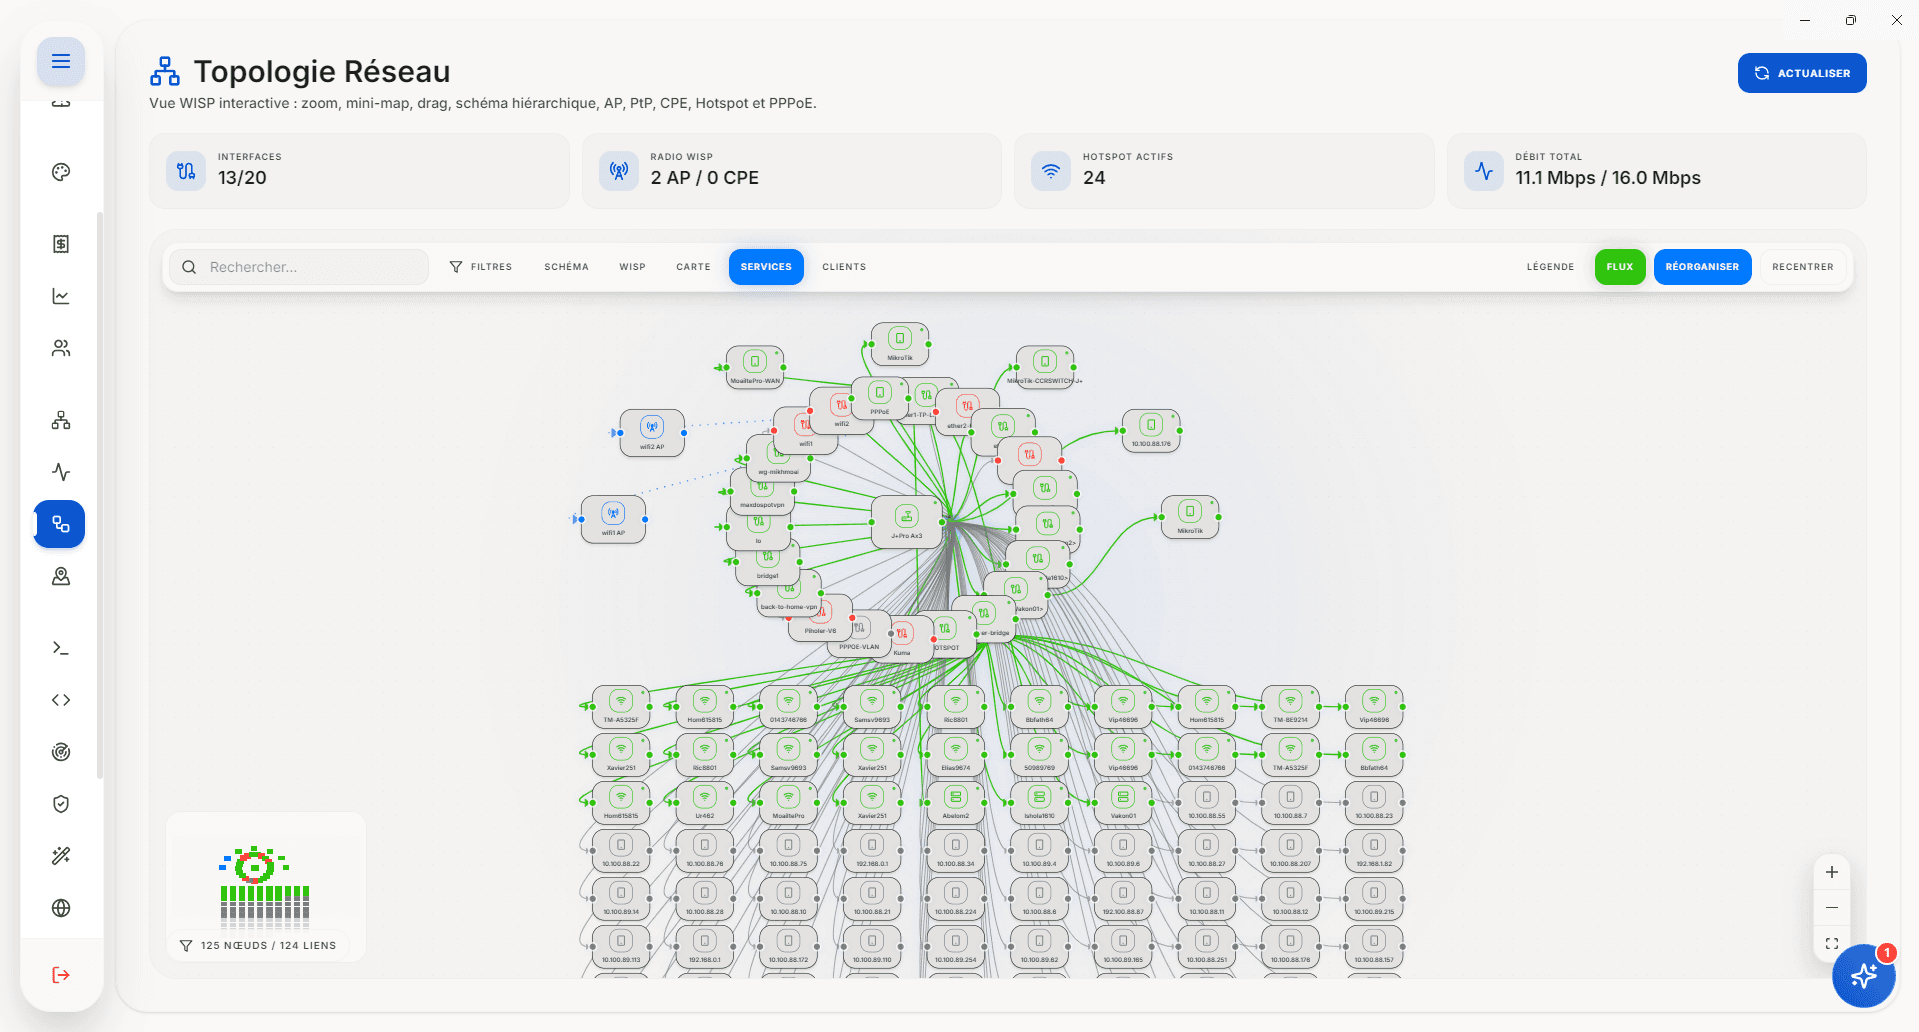Click the Réorganiser button
Screen dimensions: 1919x1032
[1702, 267]
